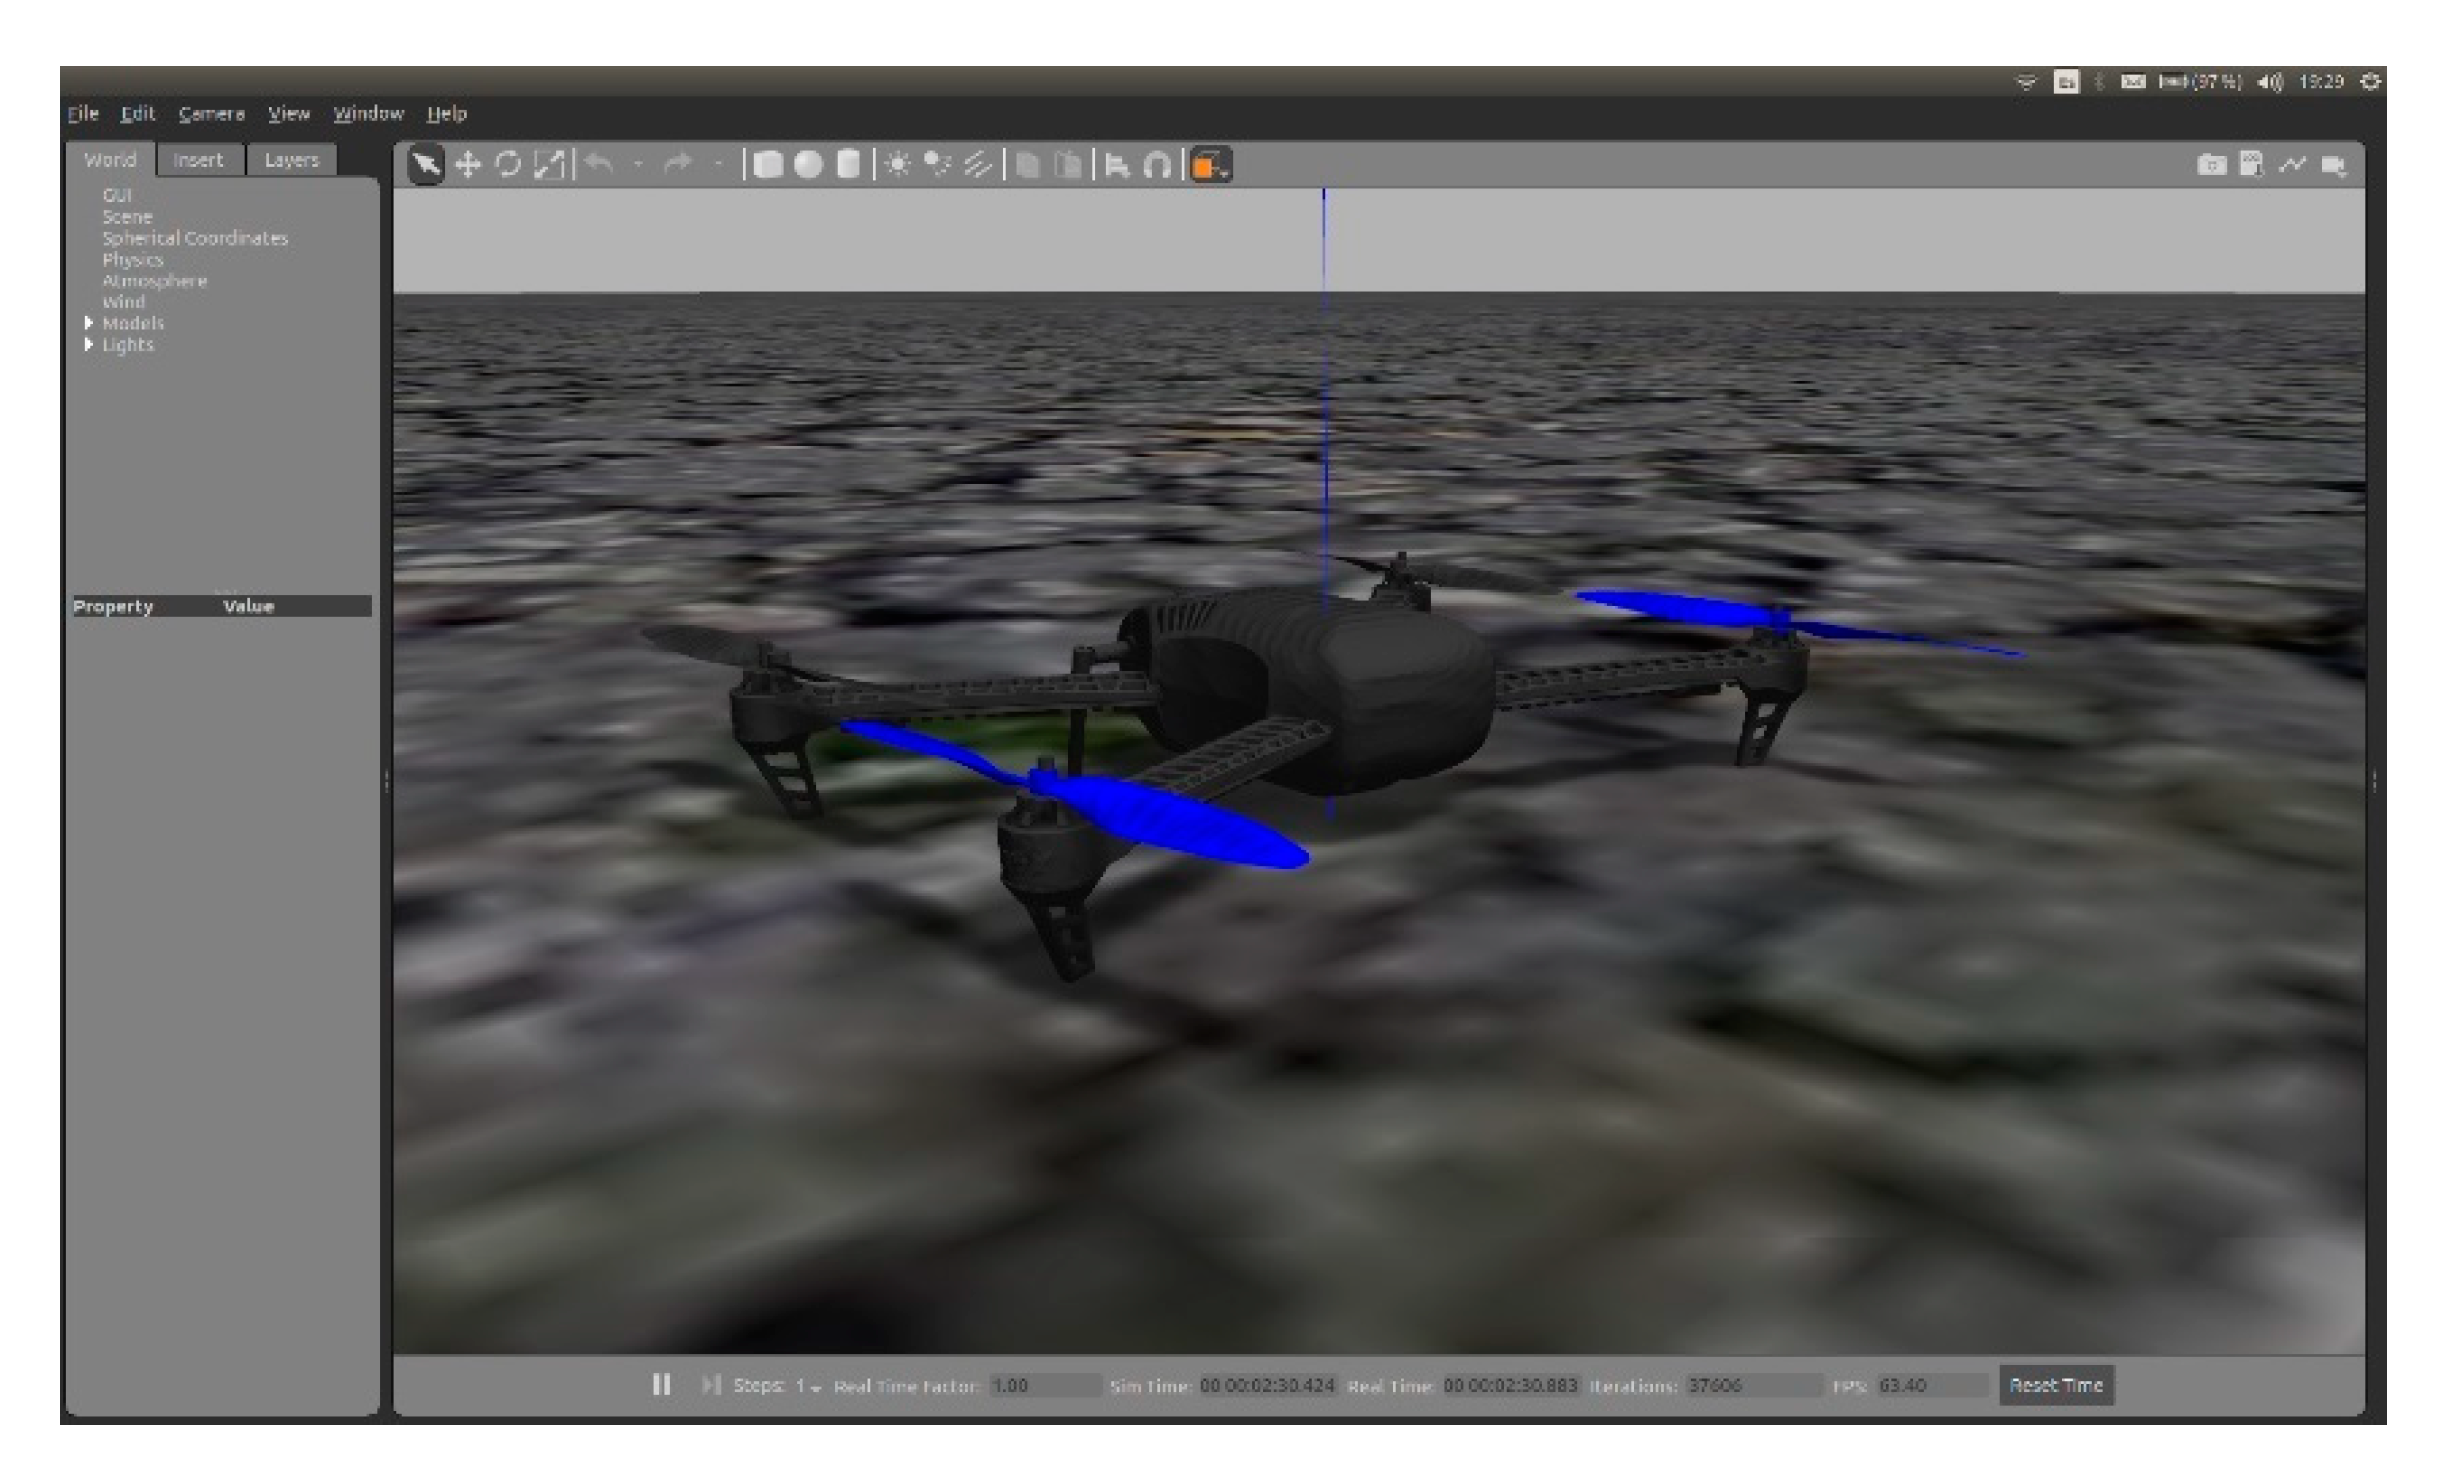This screenshot has width=2448, height=1475.
Task: Click the Reset Time button
Action: [x=2057, y=1385]
